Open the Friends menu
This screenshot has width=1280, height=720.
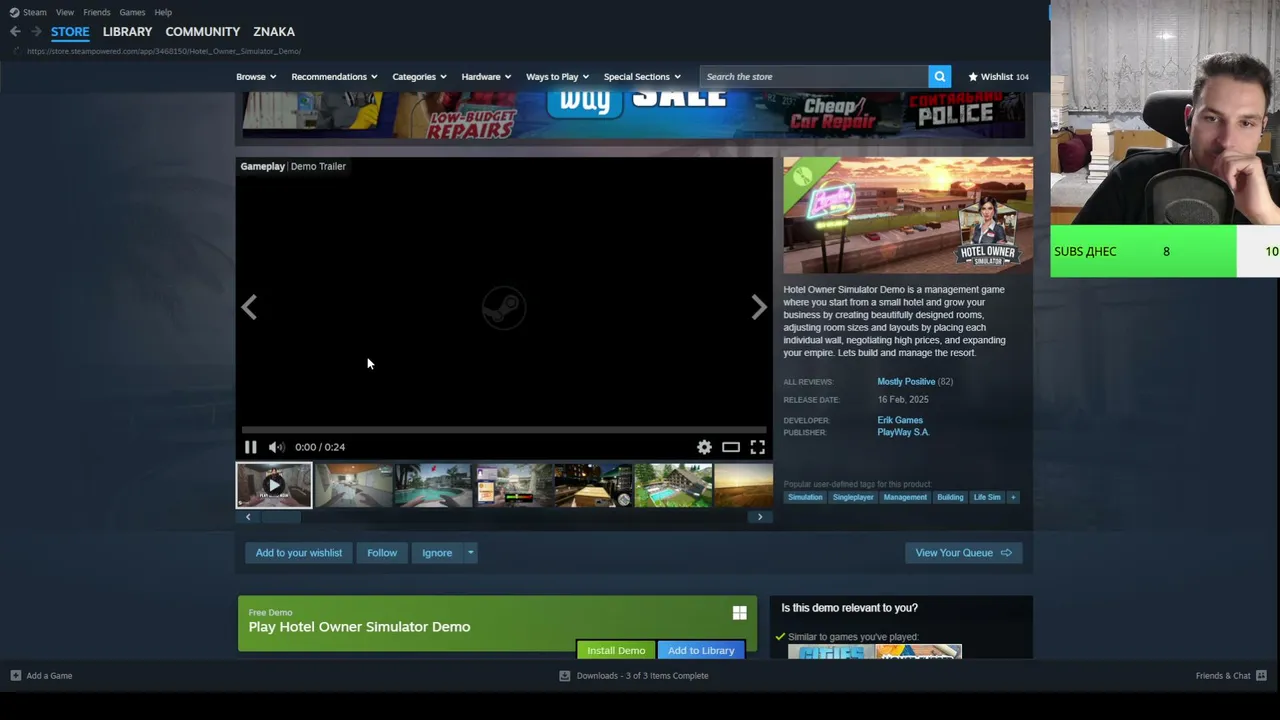click(97, 12)
